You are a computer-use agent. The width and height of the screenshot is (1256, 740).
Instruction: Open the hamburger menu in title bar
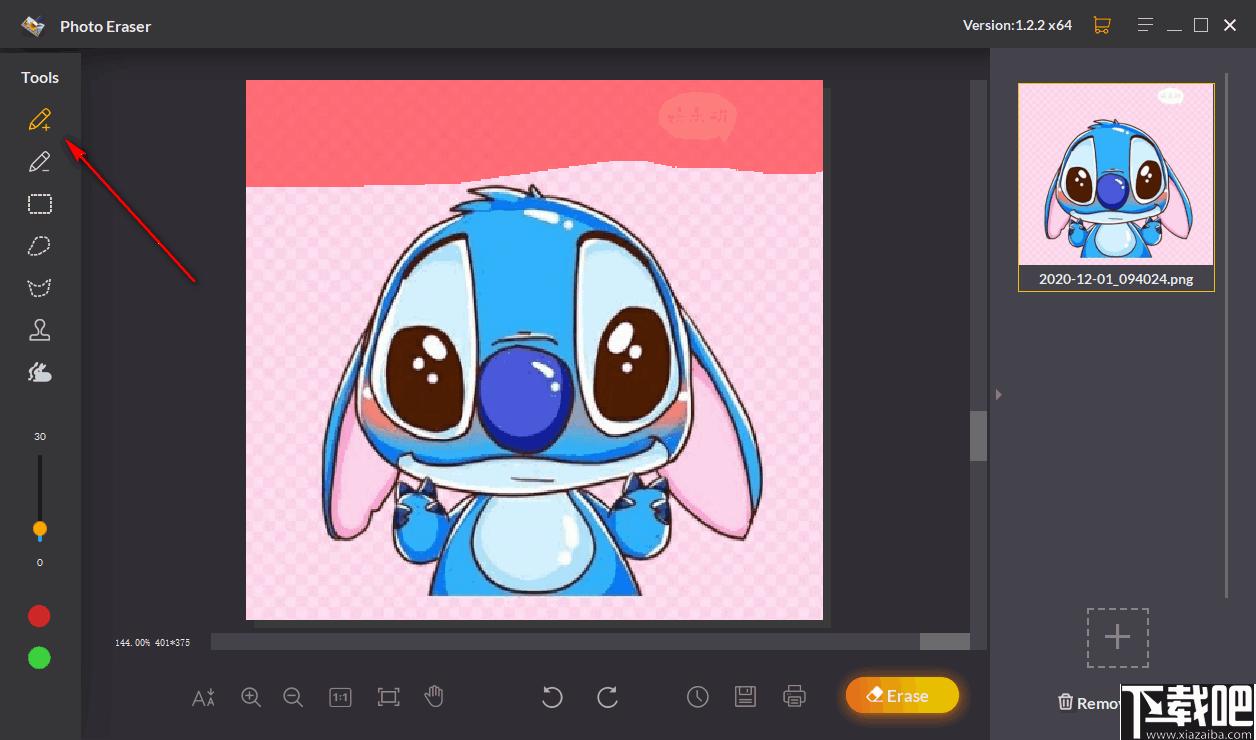tap(1147, 25)
